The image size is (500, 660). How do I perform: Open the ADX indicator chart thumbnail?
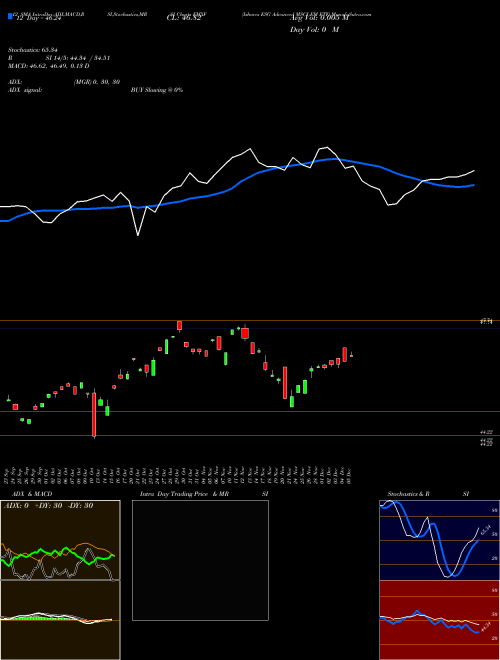pyautogui.click(x=60, y=540)
